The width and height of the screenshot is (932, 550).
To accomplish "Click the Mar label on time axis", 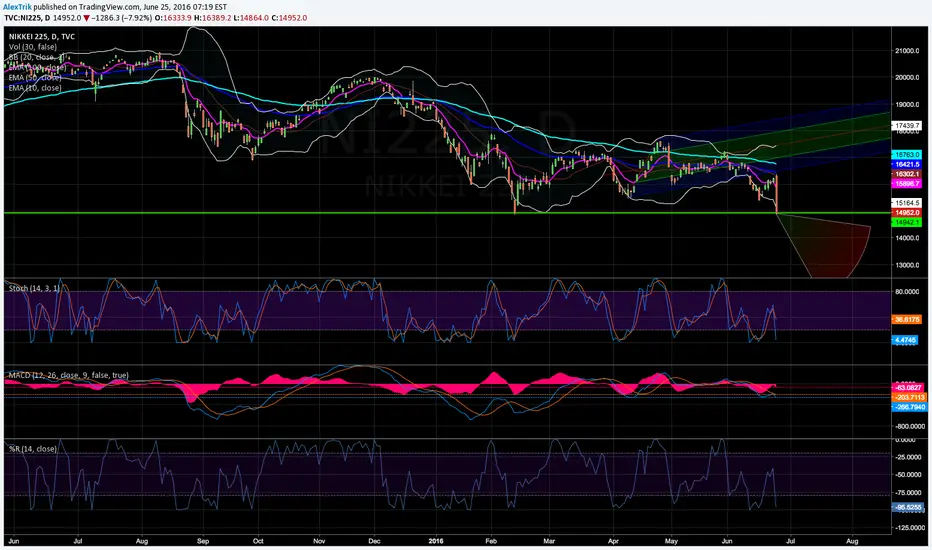I will coord(549,541).
